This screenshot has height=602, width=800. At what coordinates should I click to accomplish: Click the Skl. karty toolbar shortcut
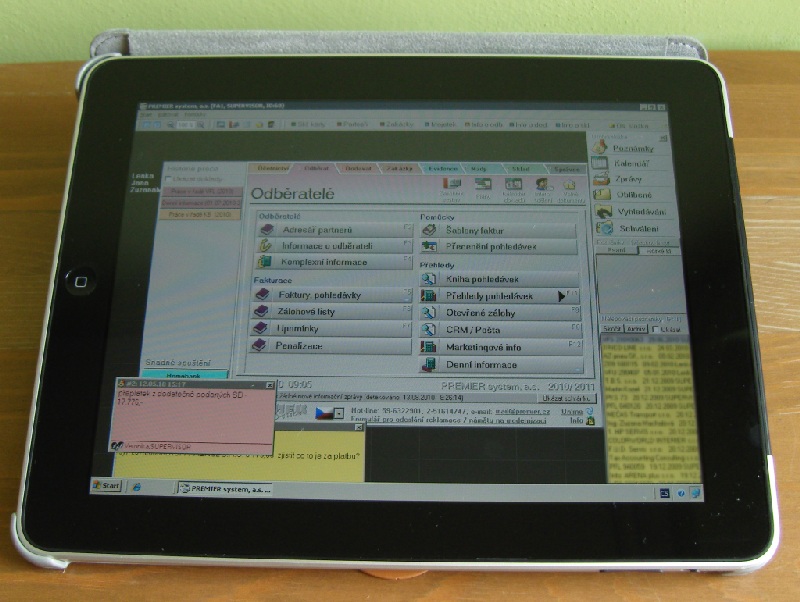click(308, 124)
